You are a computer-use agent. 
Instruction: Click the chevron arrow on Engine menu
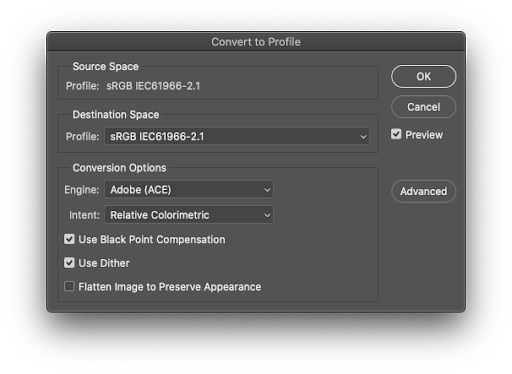coord(267,190)
